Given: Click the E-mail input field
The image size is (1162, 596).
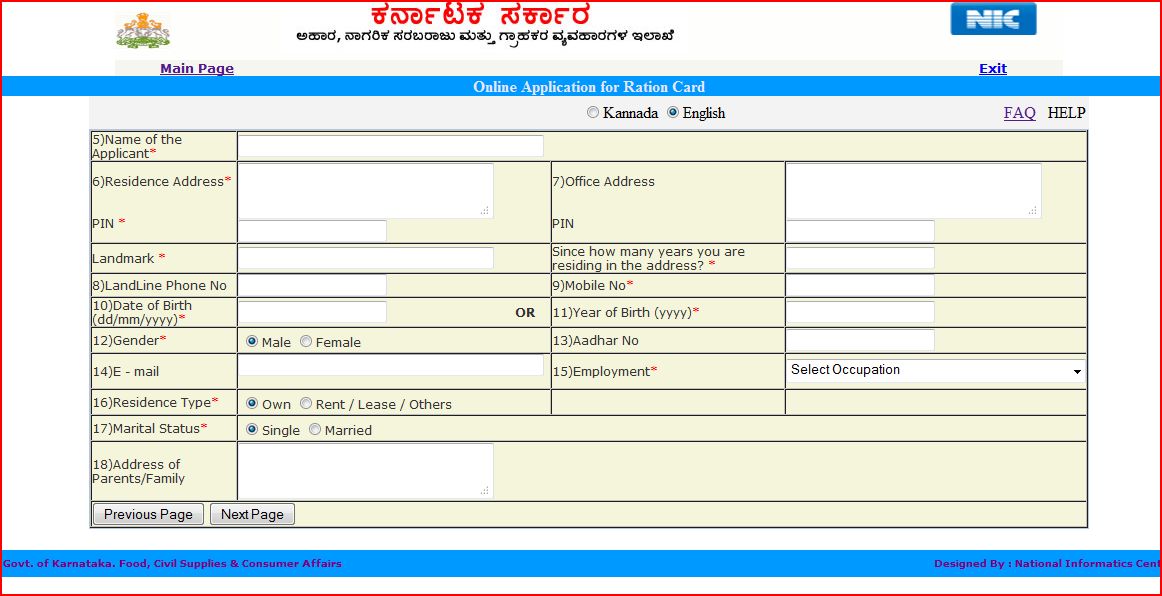Looking at the screenshot, I should (x=390, y=365).
